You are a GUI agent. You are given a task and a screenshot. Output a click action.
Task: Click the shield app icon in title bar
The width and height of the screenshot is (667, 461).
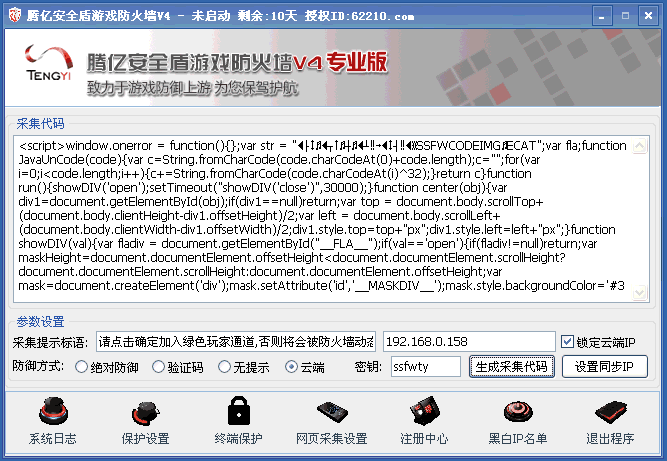pyautogui.click(x=15, y=16)
